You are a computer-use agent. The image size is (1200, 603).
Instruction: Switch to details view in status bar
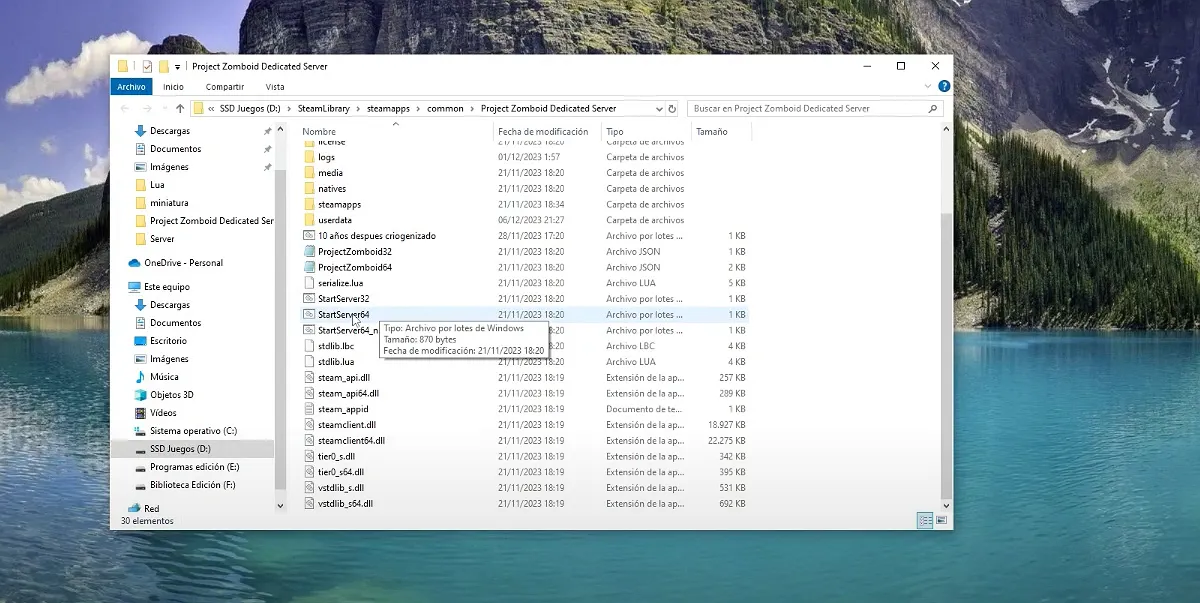click(925, 521)
